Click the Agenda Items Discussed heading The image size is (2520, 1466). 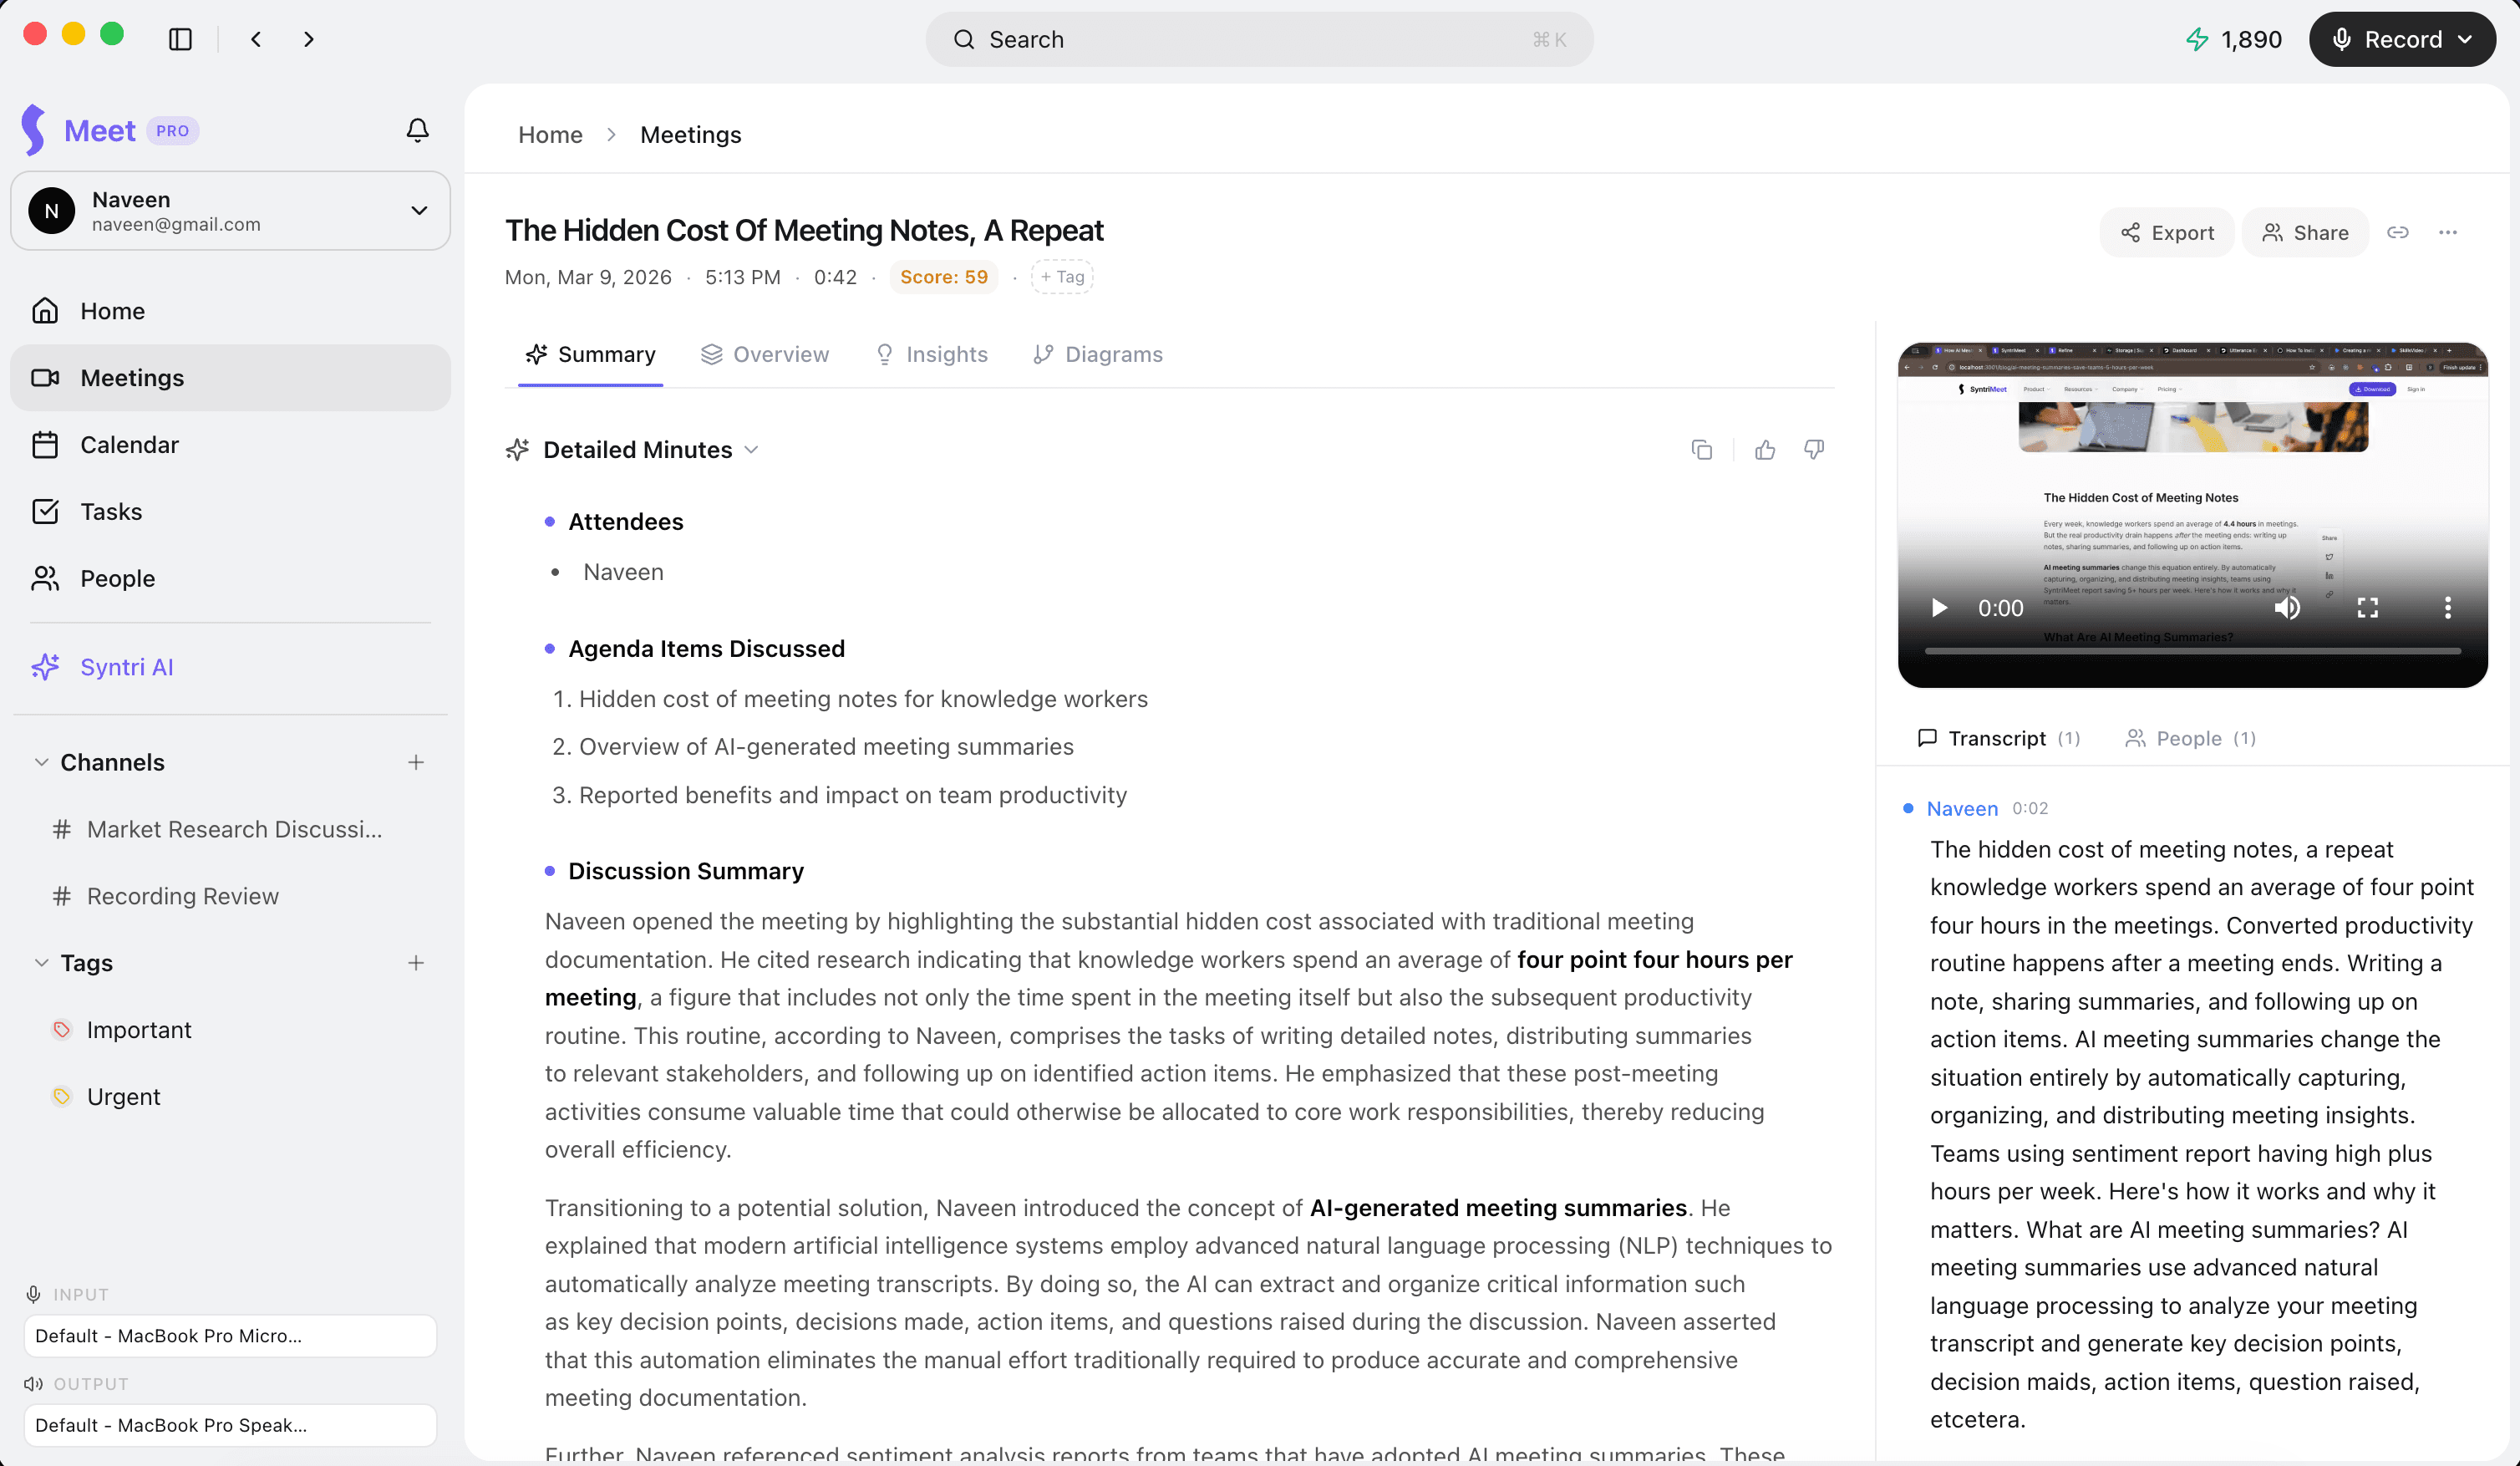click(x=706, y=649)
